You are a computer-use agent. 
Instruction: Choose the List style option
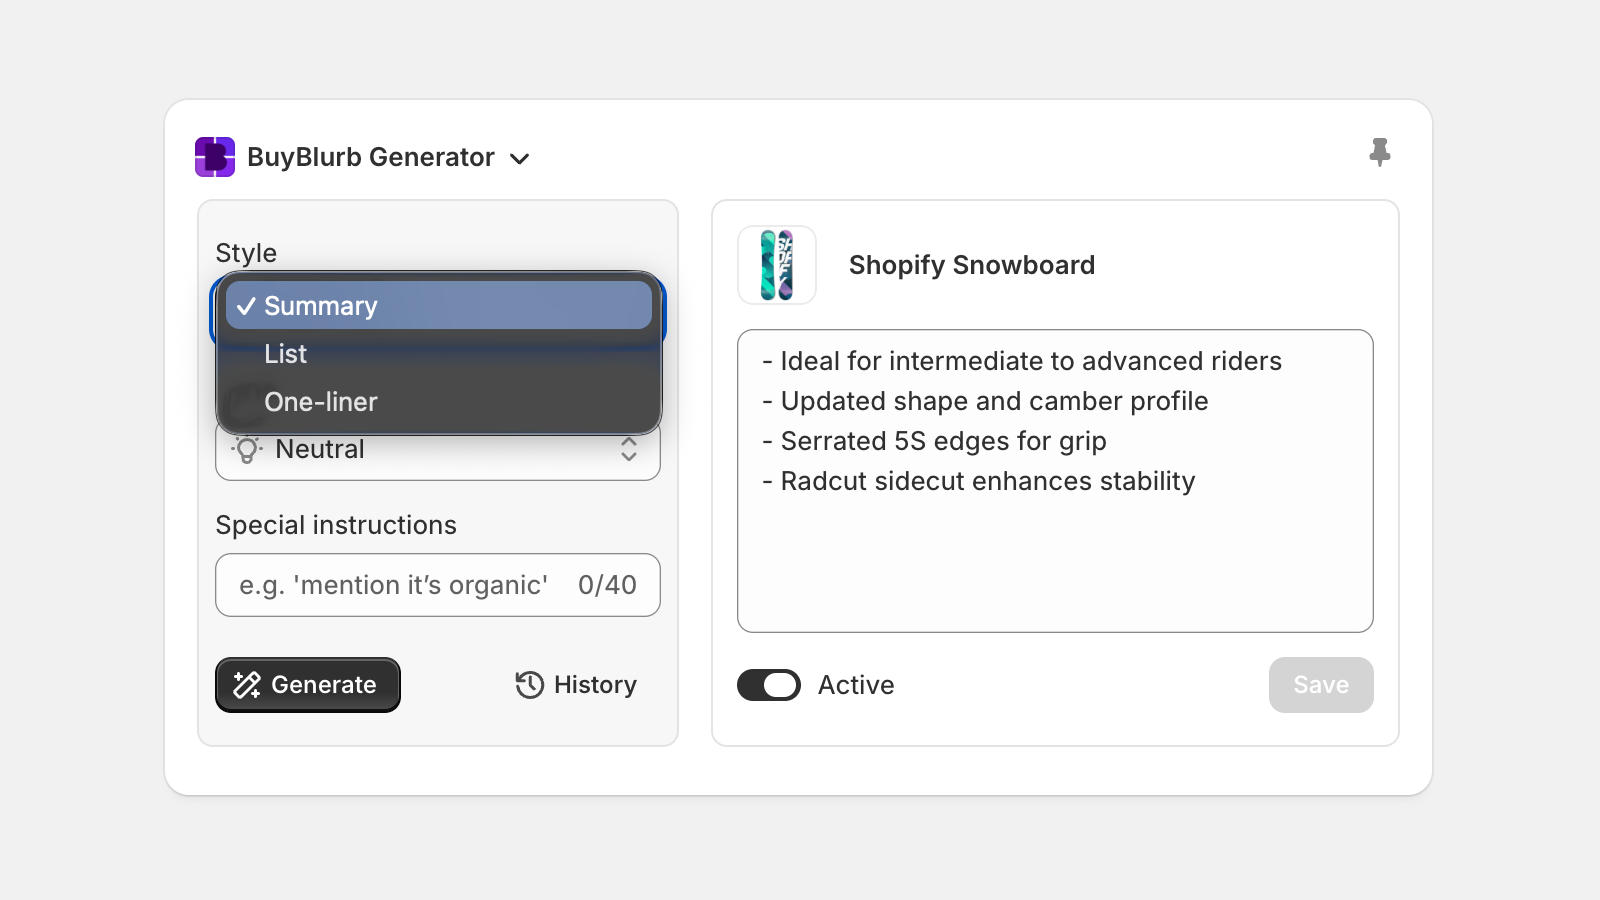(286, 354)
